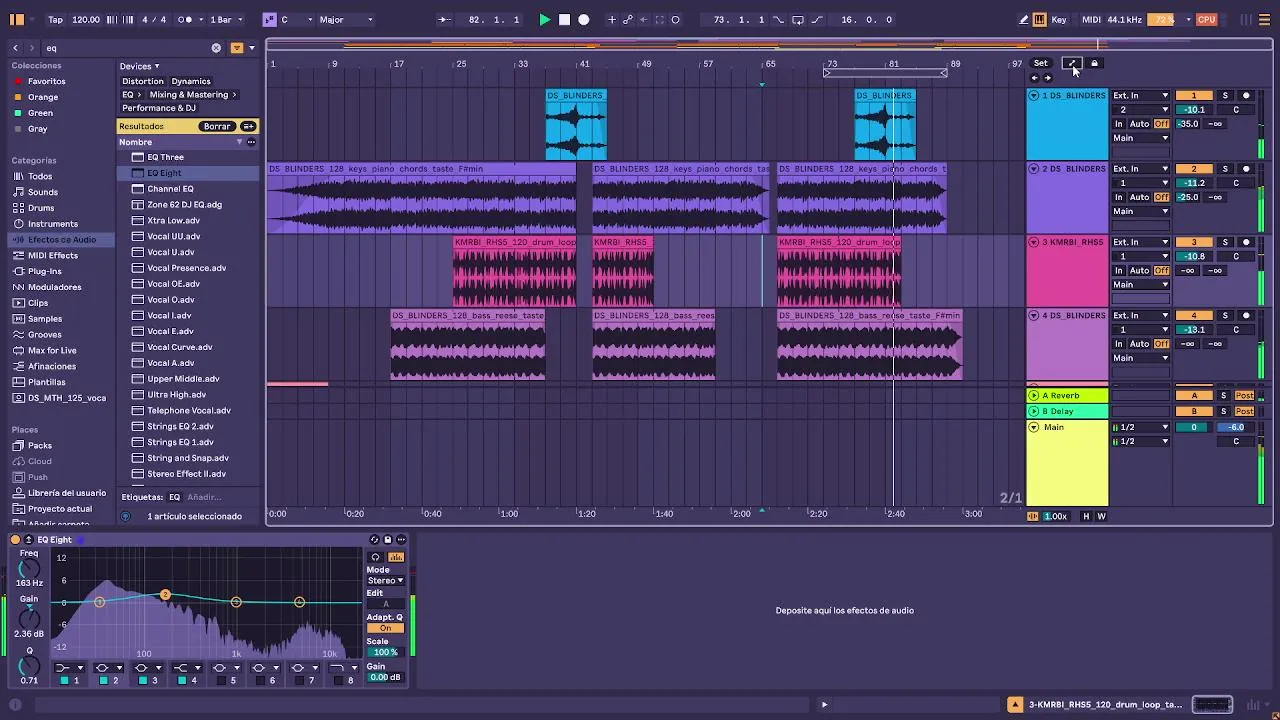This screenshot has width=1280, height=720.
Task: Select the Channel EQ device
Action: pos(170,189)
